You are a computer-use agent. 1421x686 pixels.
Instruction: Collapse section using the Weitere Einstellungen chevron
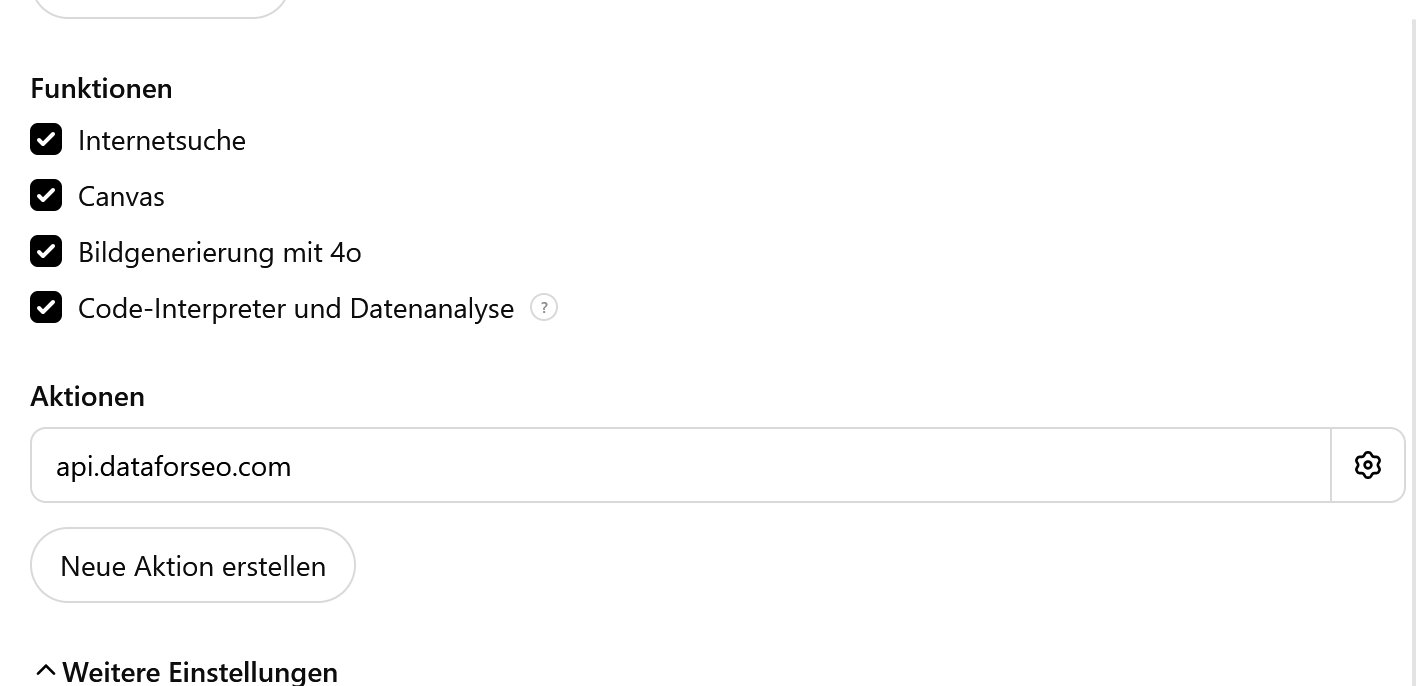45,671
